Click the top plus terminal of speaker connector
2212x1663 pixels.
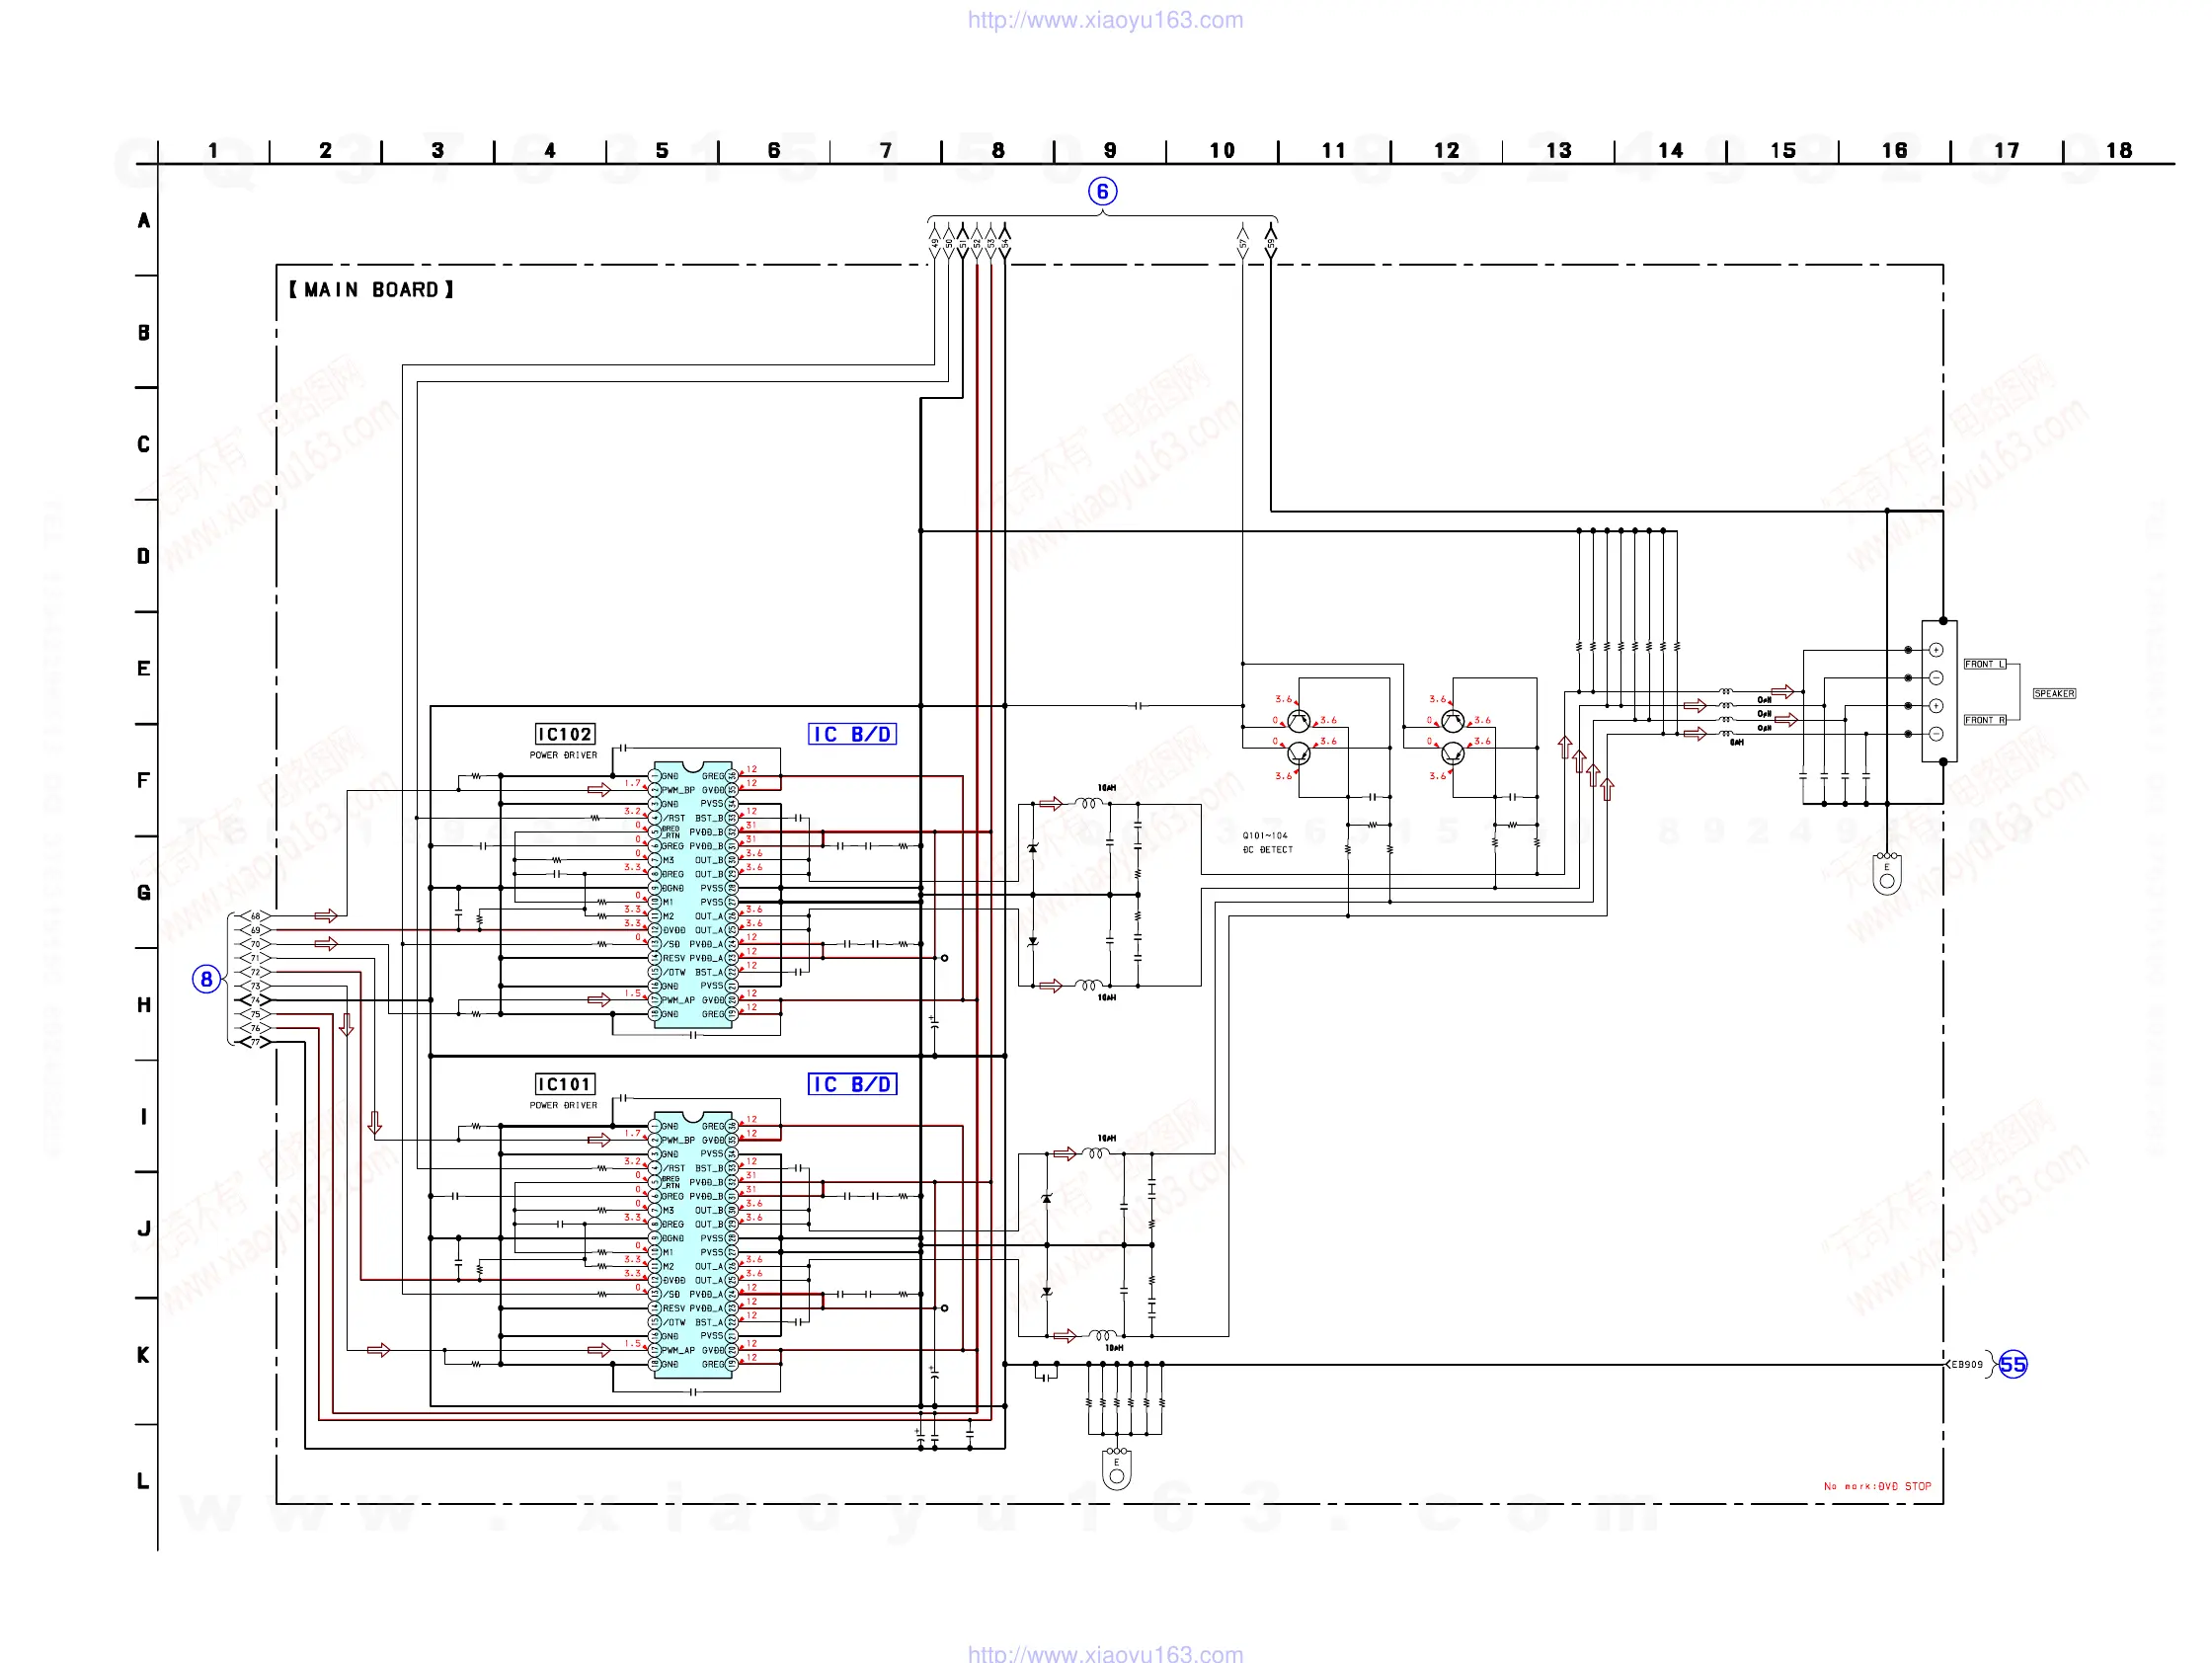click(x=1936, y=650)
